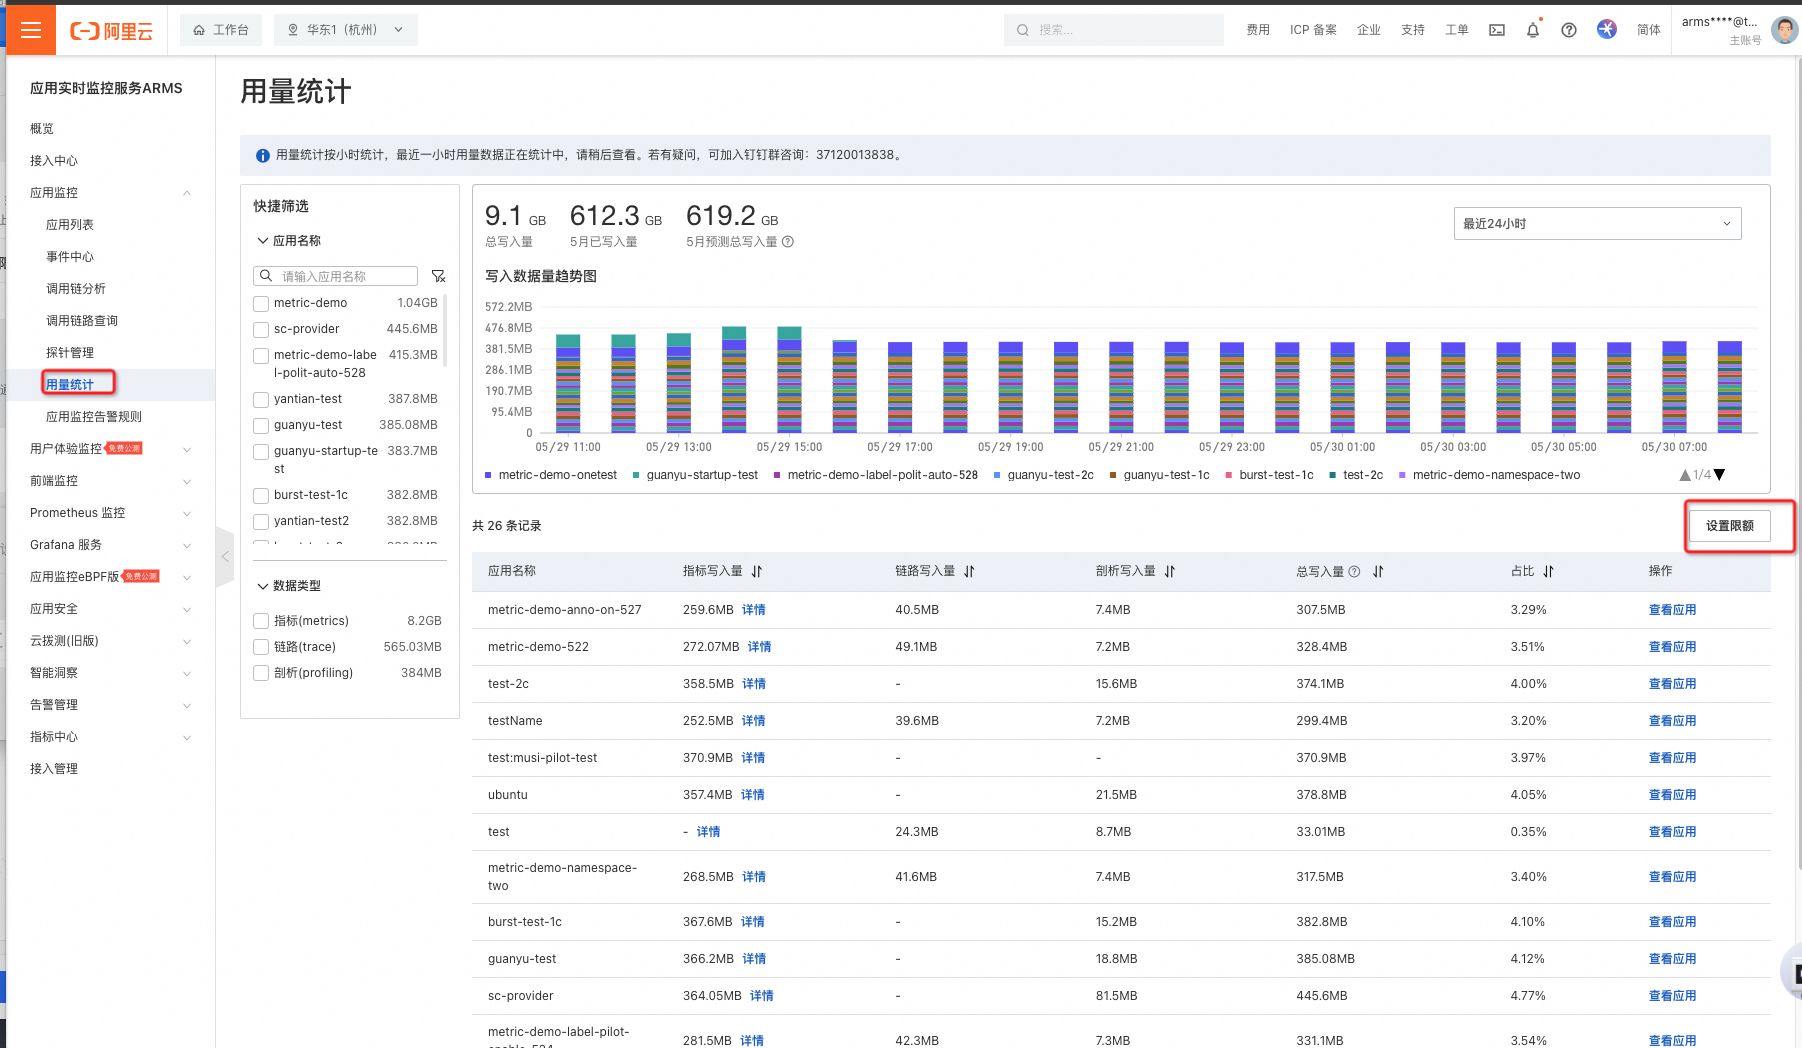The height and width of the screenshot is (1048, 1802).
Task: Open 概览 in the sidebar
Action: tap(42, 129)
